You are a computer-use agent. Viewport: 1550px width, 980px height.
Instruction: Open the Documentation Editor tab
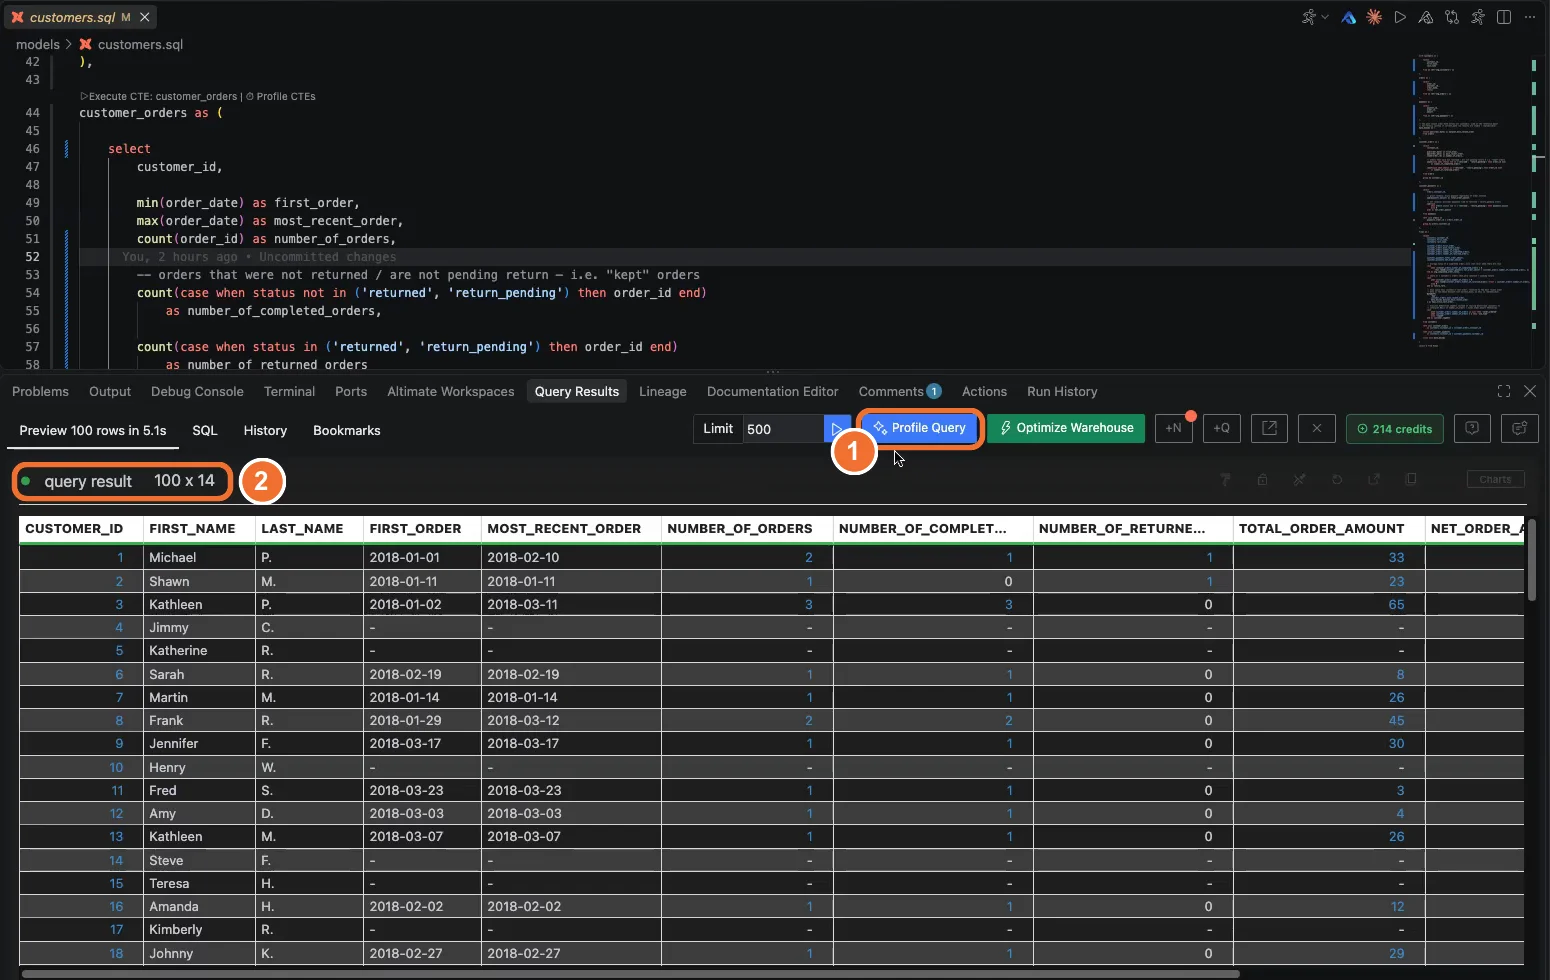772,391
